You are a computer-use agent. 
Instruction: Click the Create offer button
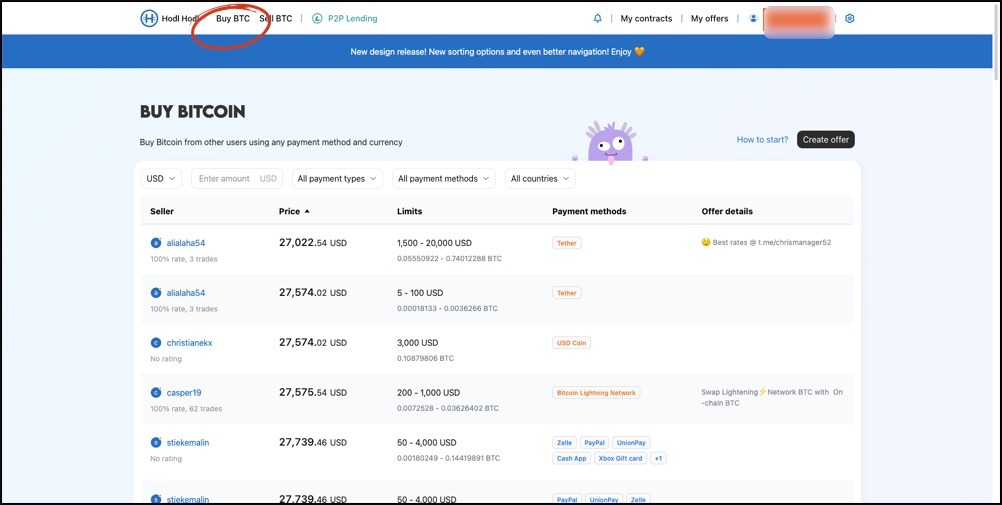click(x=826, y=139)
